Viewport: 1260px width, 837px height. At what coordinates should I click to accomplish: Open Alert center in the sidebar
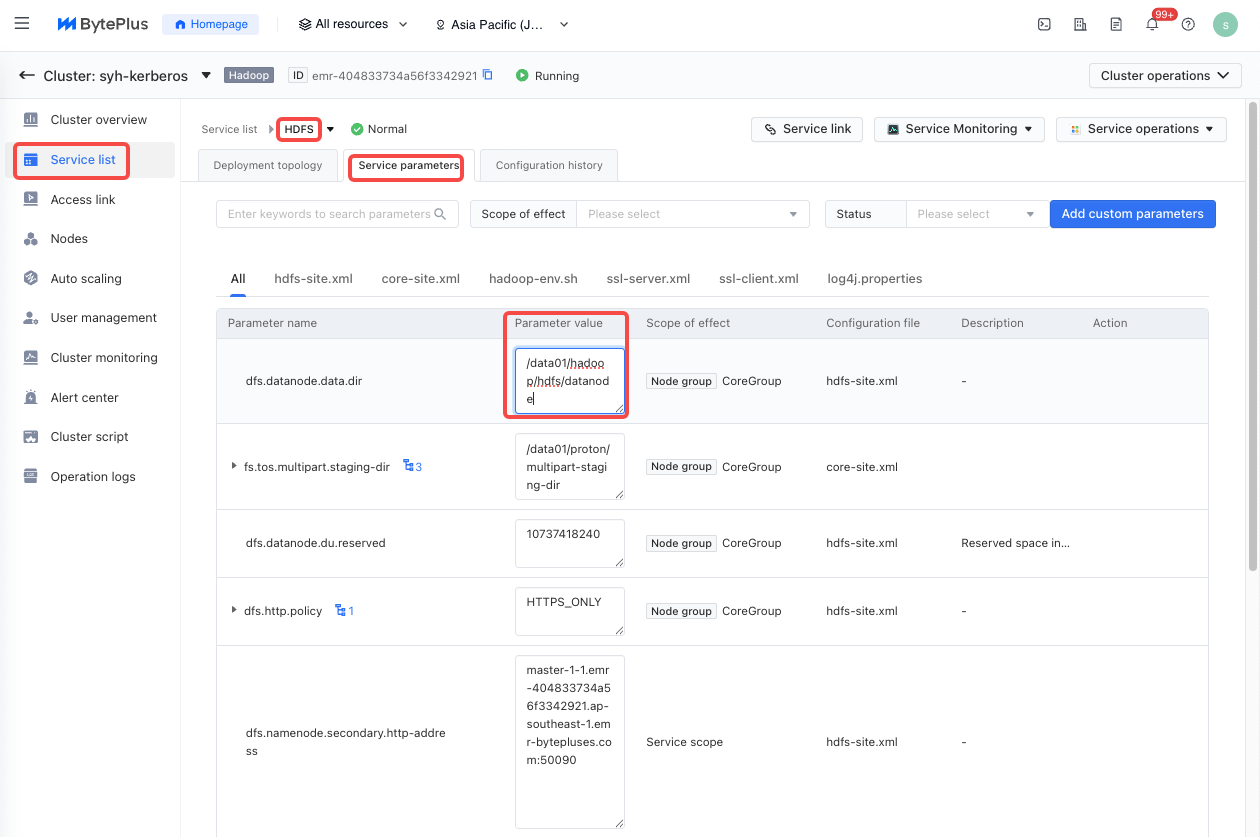point(84,398)
